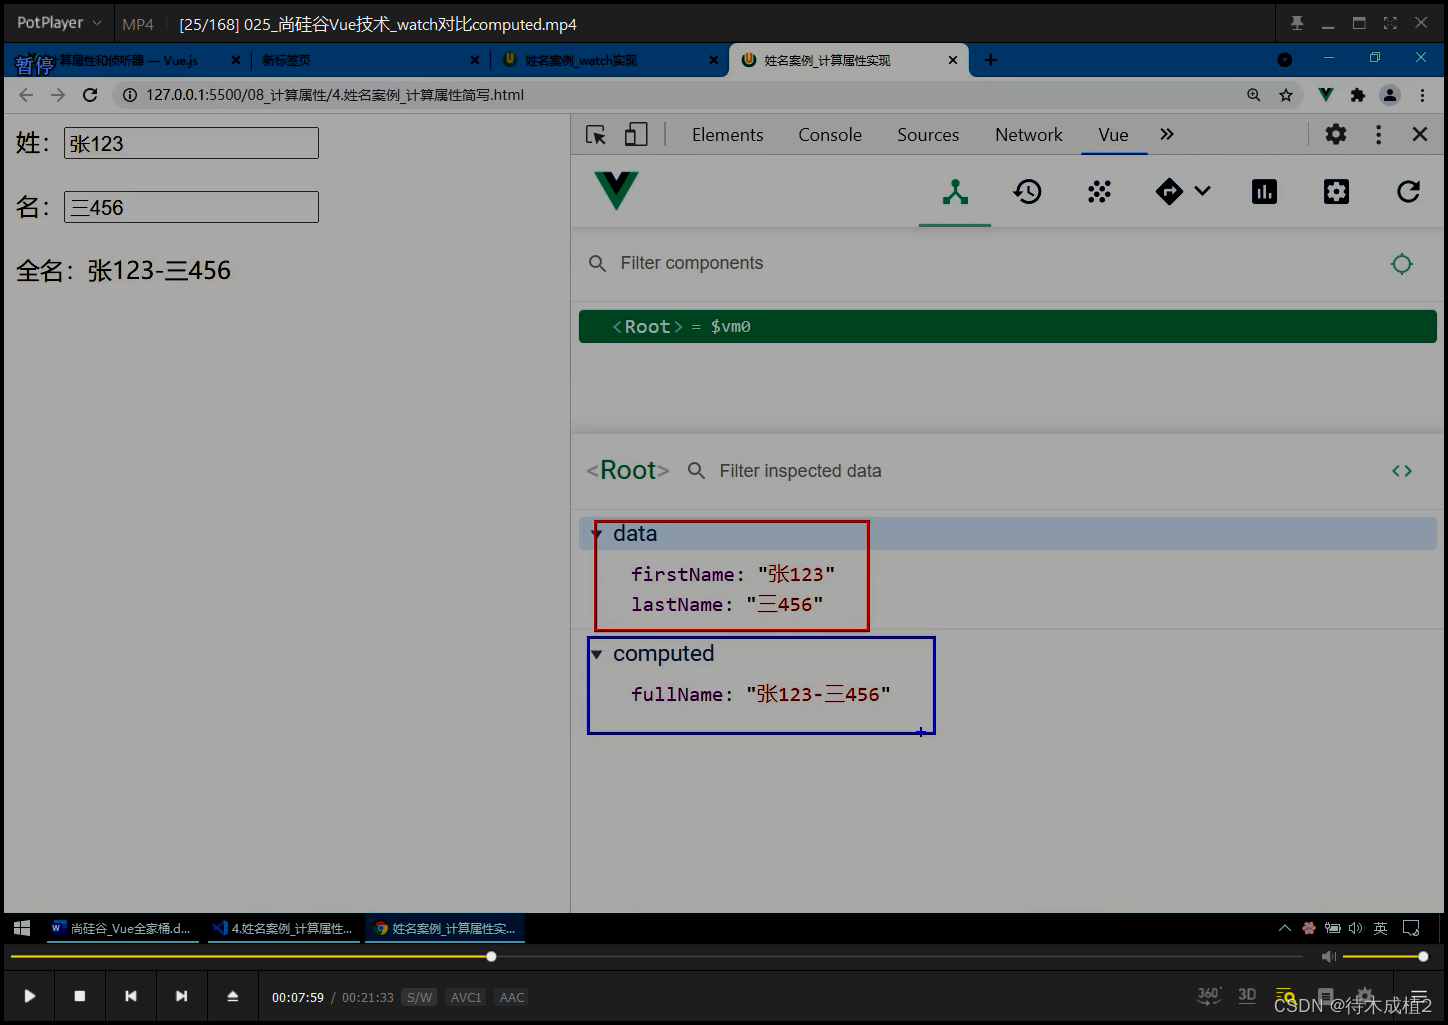Open the Chrome extensions puzzle icon
1448x1025 pixels.
click(1357, 95)
